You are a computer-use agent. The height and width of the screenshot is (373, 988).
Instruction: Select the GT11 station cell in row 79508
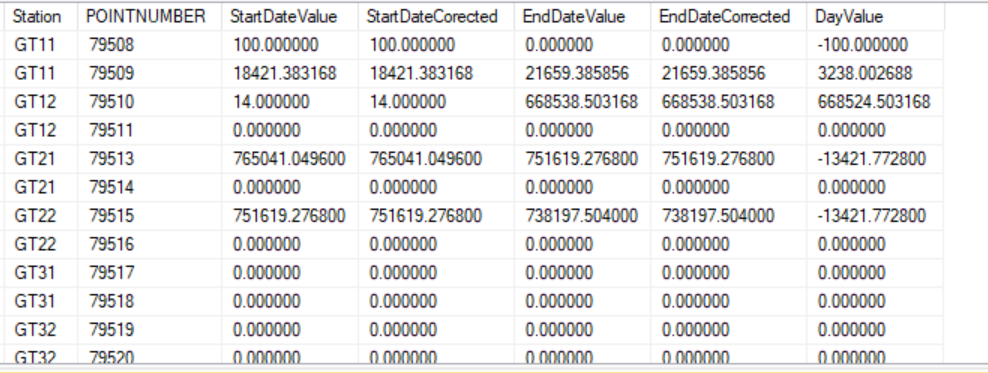[41, 45]
